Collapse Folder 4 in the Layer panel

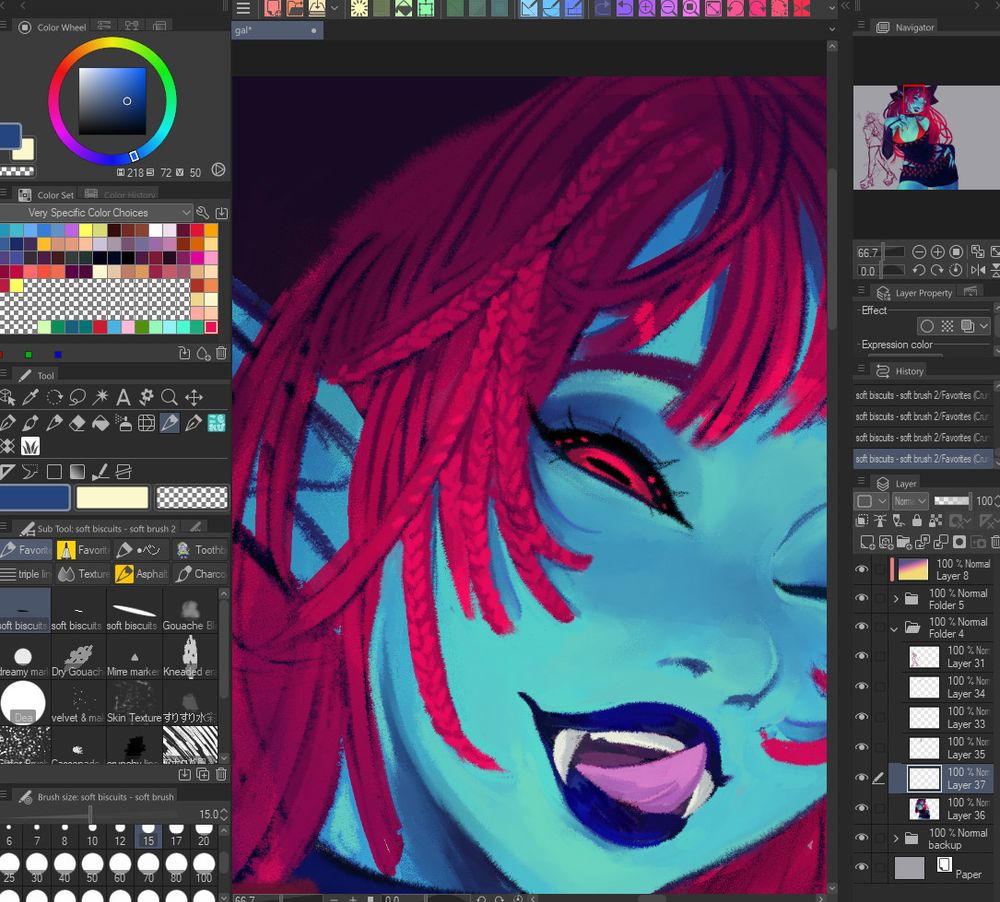click(x=894, y=628)
